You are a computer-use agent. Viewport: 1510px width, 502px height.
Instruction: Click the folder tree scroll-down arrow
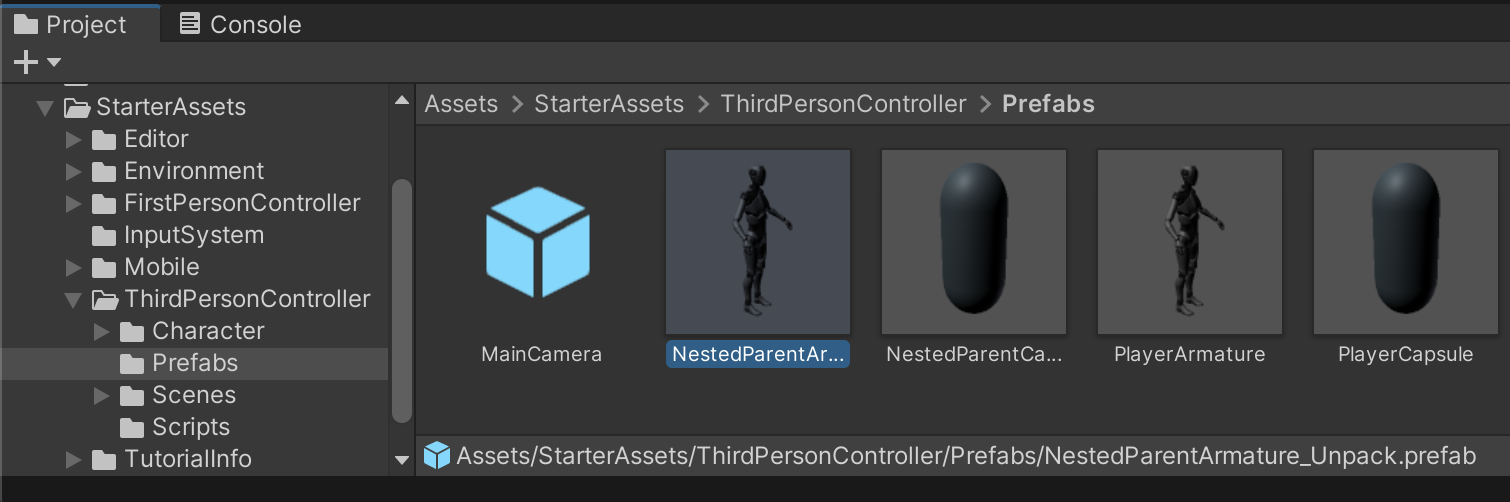[x=402, y=460]
